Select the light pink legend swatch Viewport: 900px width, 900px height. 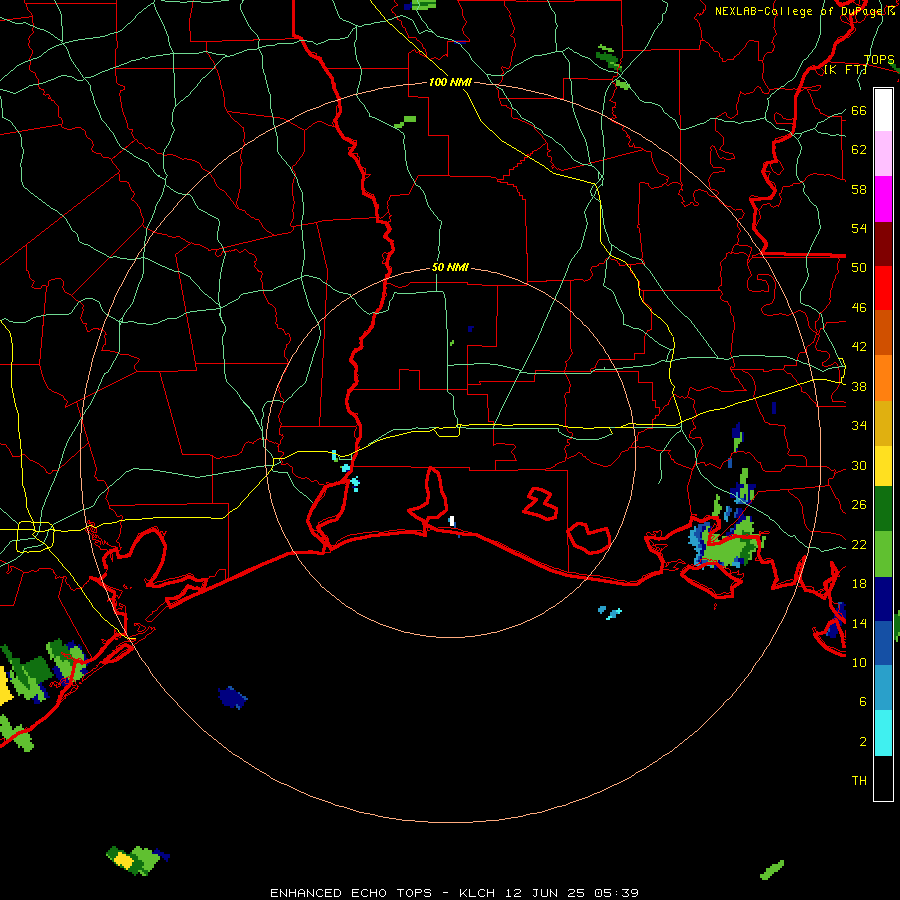[883, 153]
